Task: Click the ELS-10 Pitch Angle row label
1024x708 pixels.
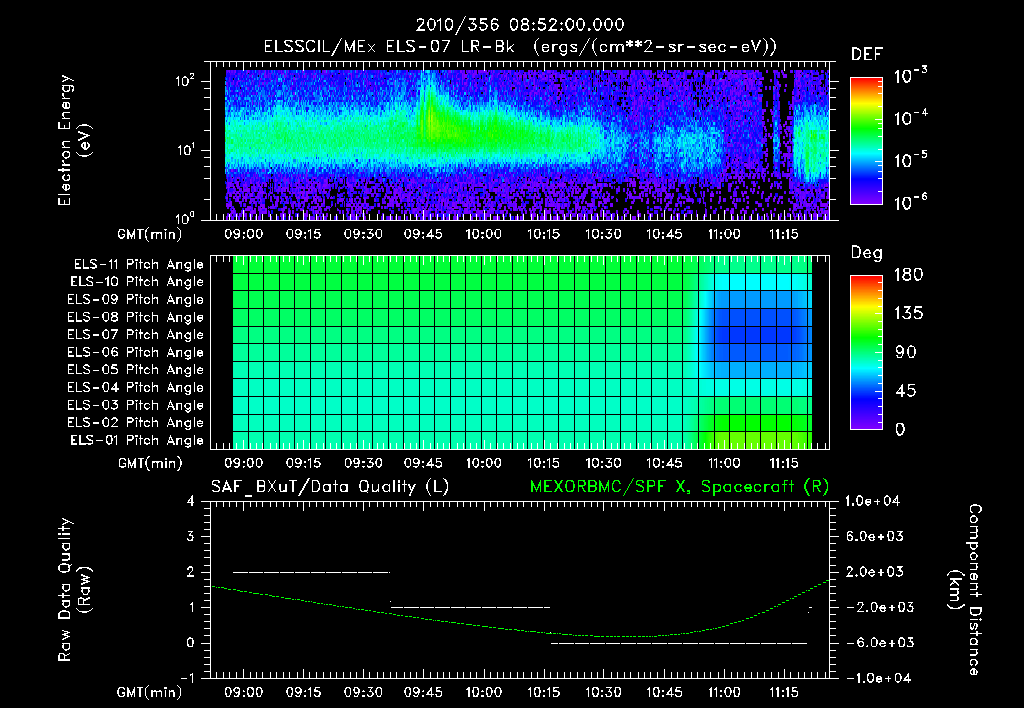Action: pyautogui.click(x=137, y=282)
